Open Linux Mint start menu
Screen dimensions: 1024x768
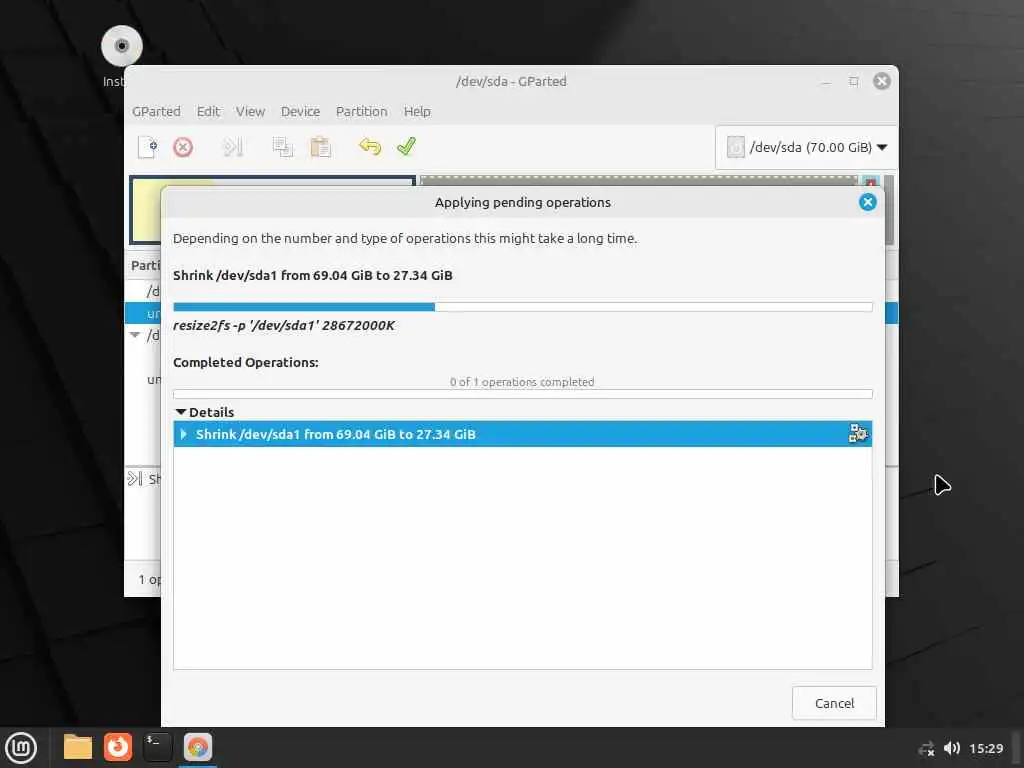[21, 748]
